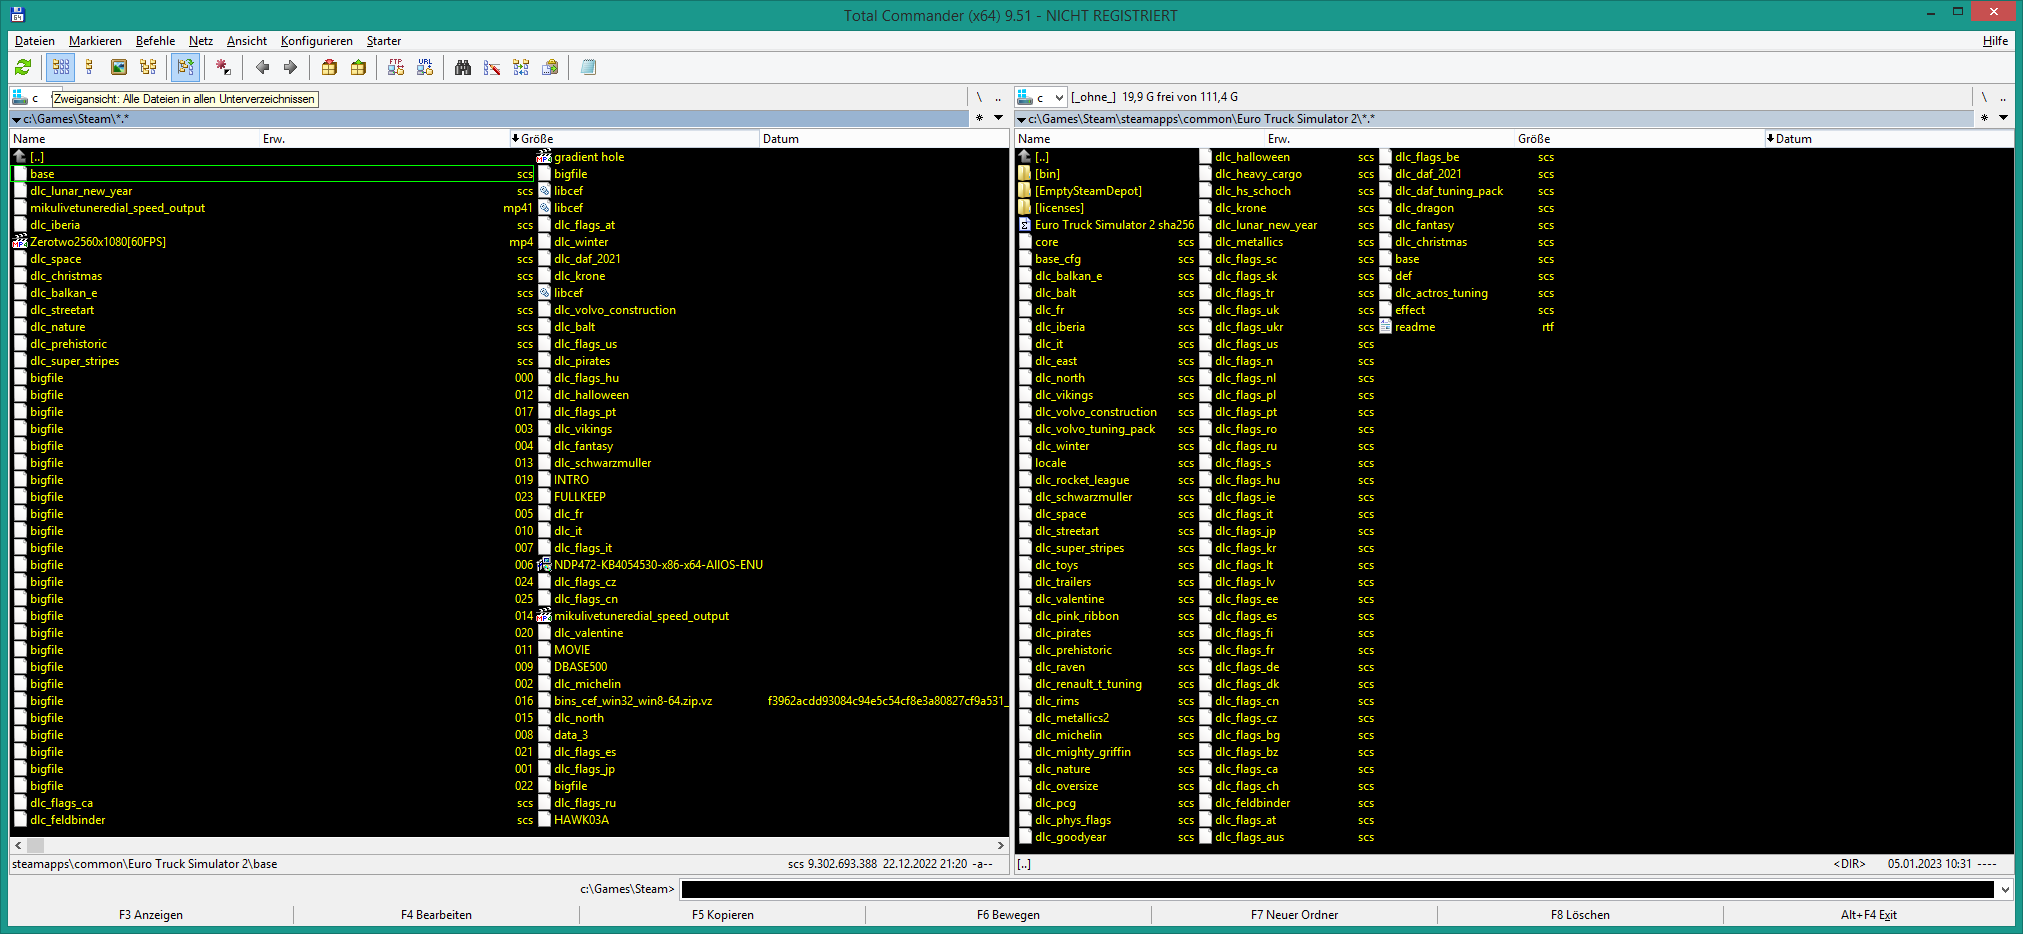Sort left panel by Erw. column
The image size is (2023, 934).
(x=384, y=139)
